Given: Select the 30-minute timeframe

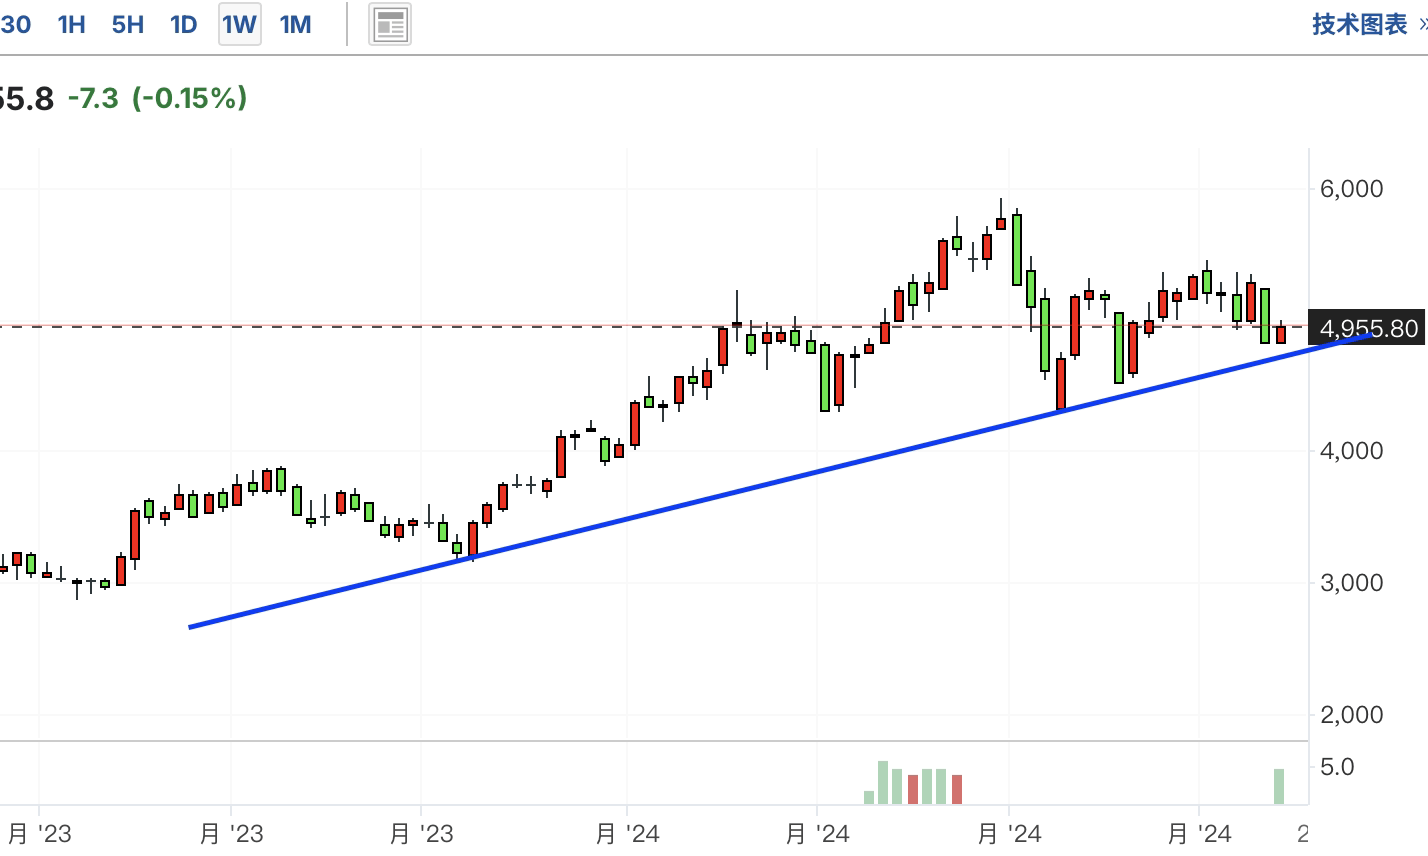Looking at the screenshot, I should [x=15, y=24].
